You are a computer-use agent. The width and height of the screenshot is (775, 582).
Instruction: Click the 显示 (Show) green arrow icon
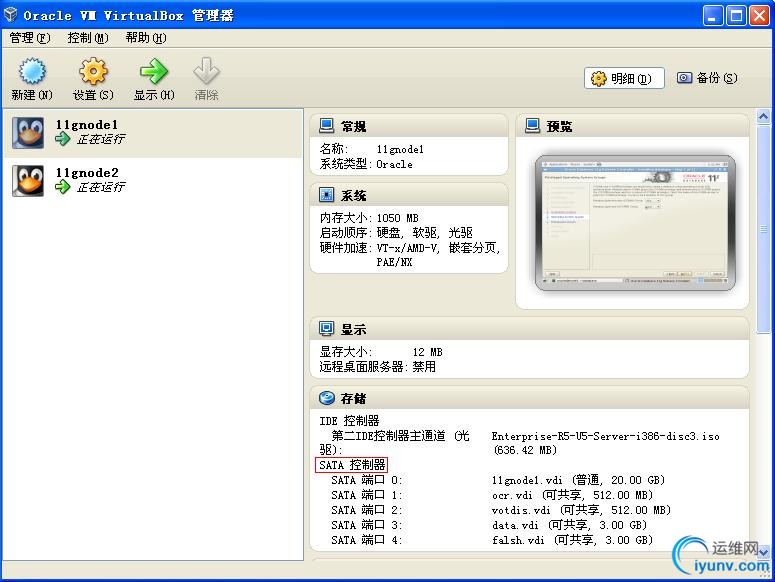point(154,71)
